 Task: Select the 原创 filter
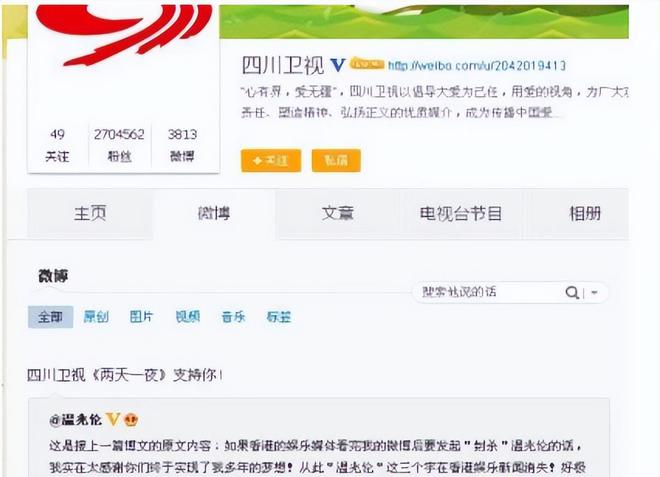96,317
